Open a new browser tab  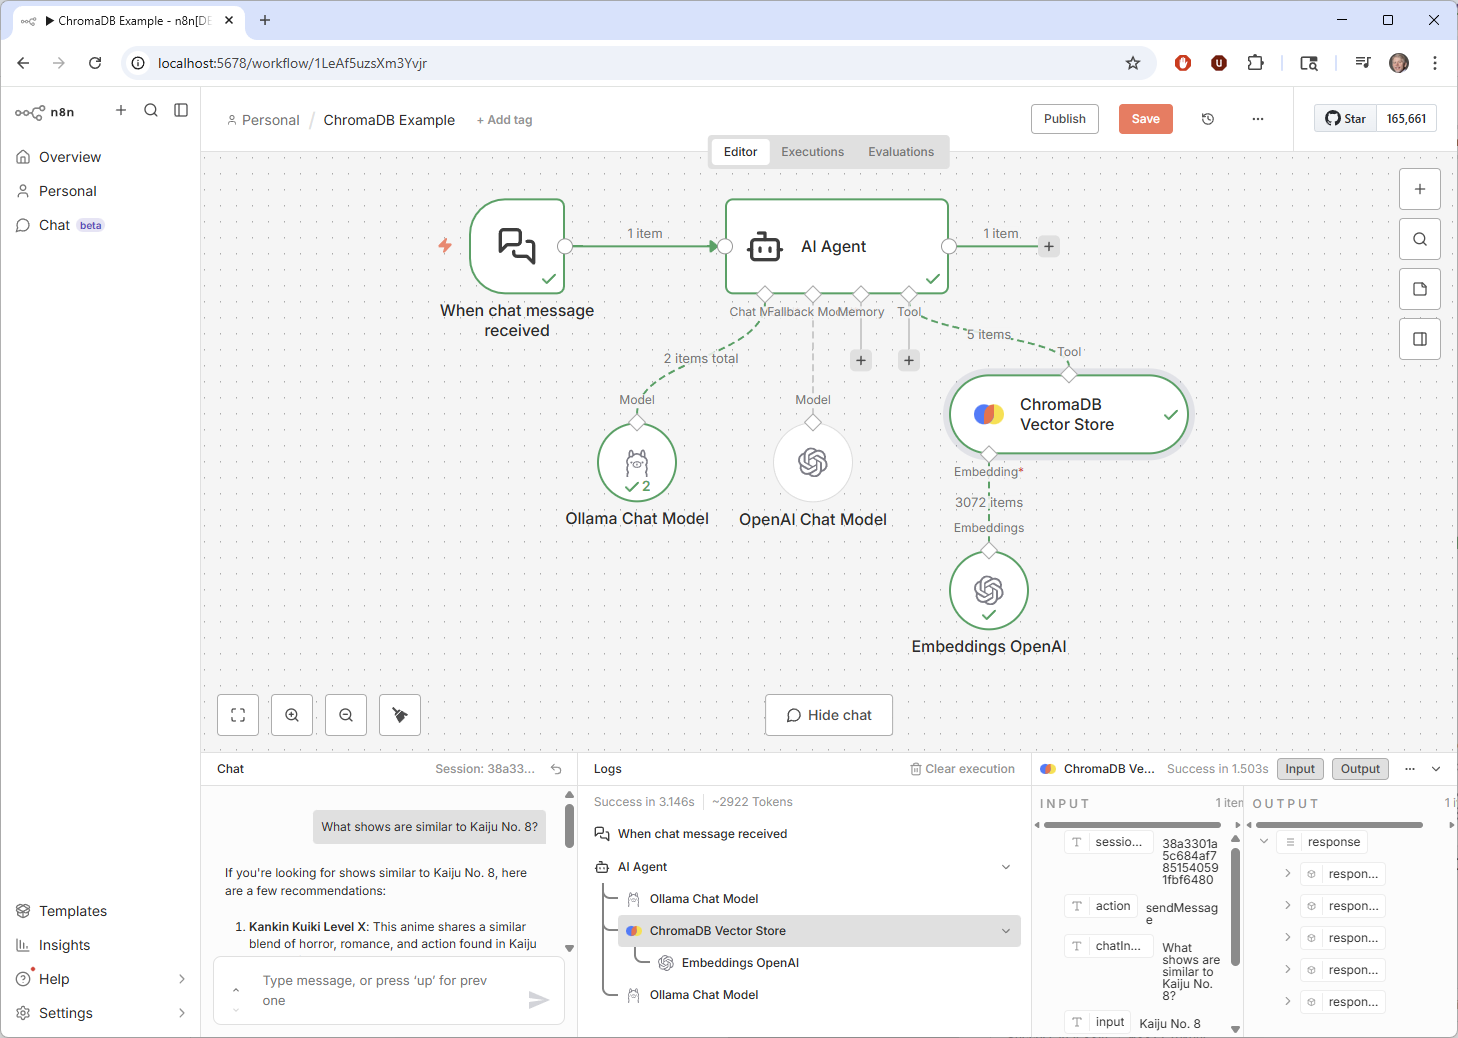[x=265, y=20]
